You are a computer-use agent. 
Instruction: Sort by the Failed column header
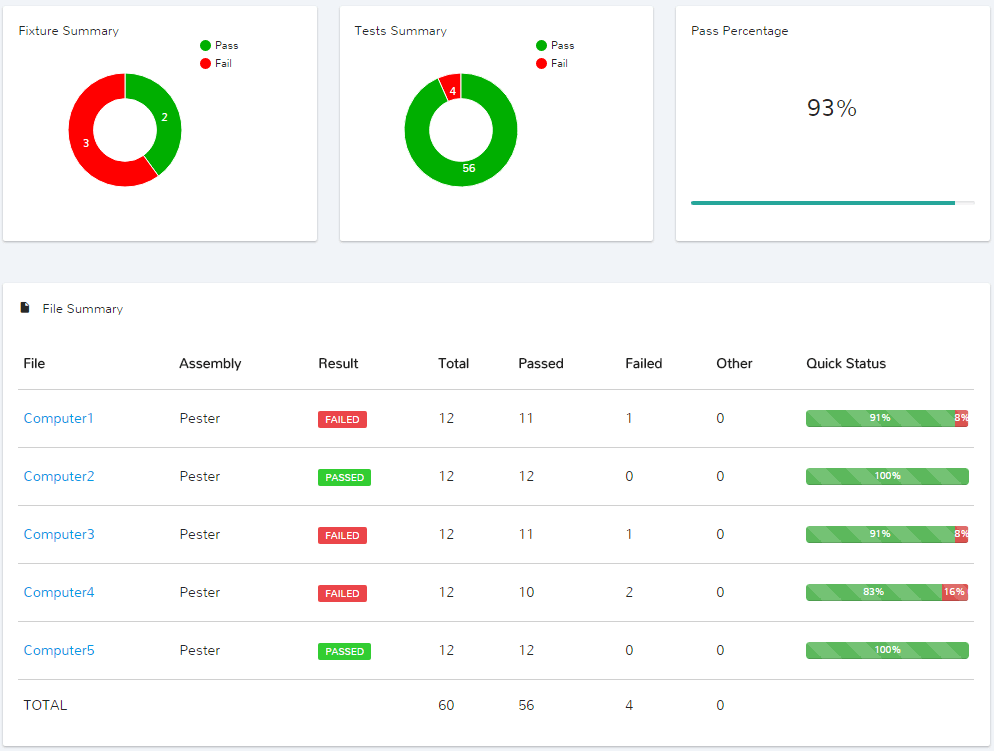click(x=644, y=363)
